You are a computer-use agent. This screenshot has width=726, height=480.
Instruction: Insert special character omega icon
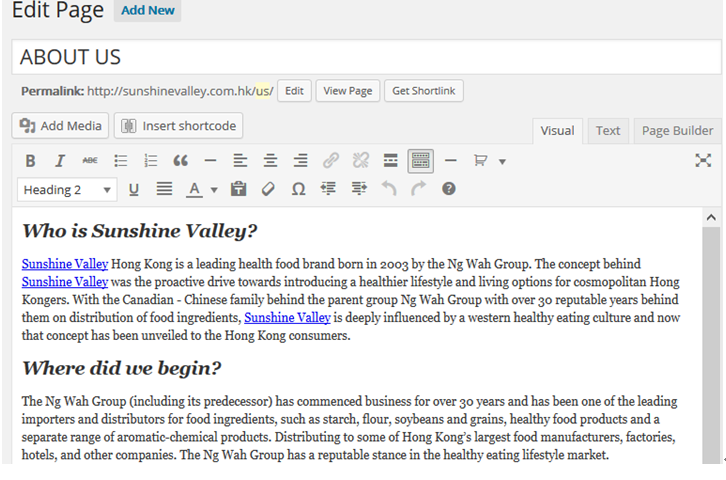tap(299, 189)
